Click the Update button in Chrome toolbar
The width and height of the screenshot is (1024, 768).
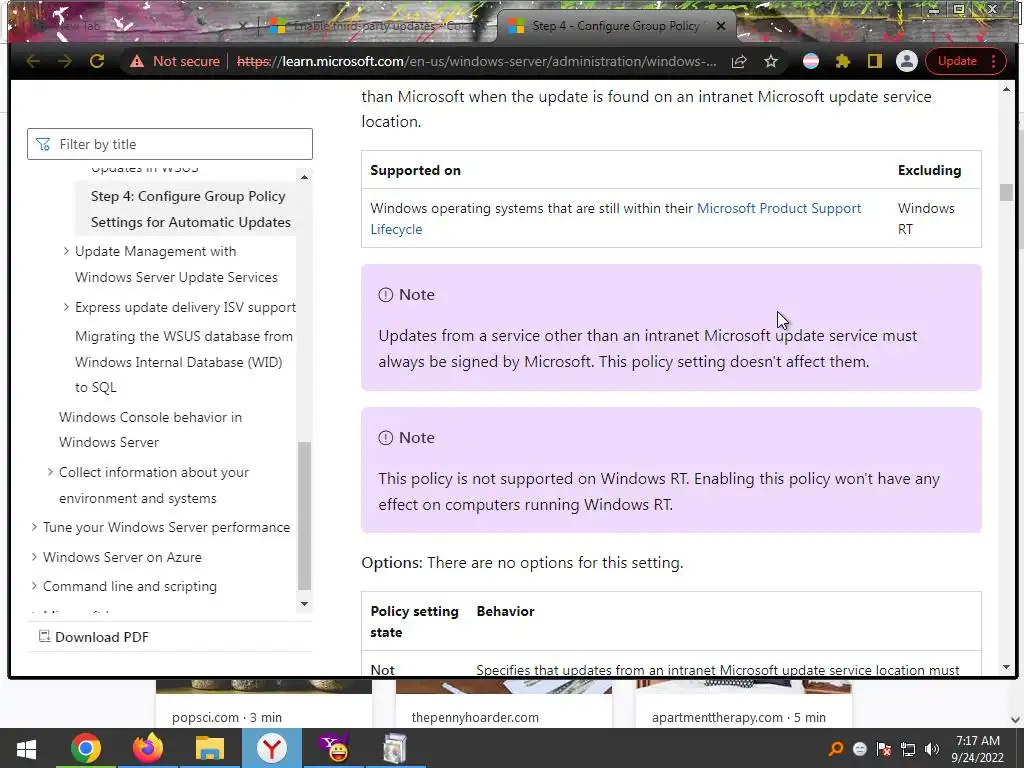pyautogui.click(x=957, y=61)
